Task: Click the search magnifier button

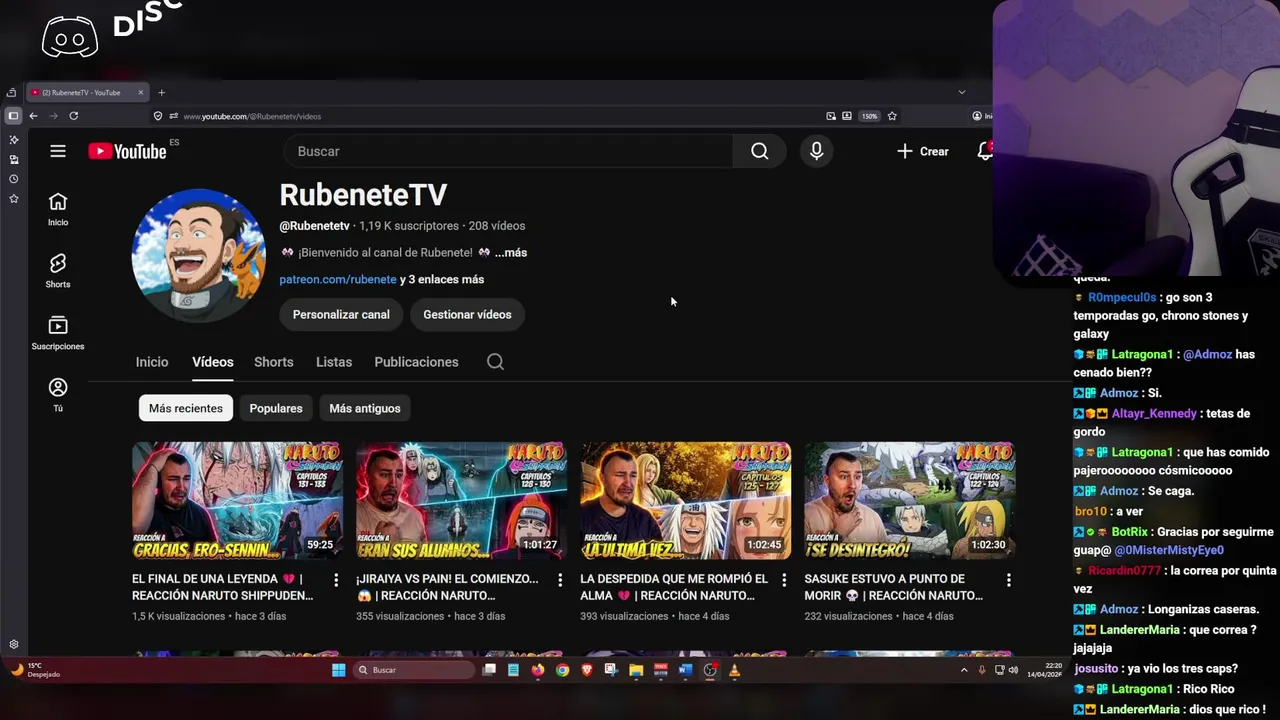Action: coord(760,151)
